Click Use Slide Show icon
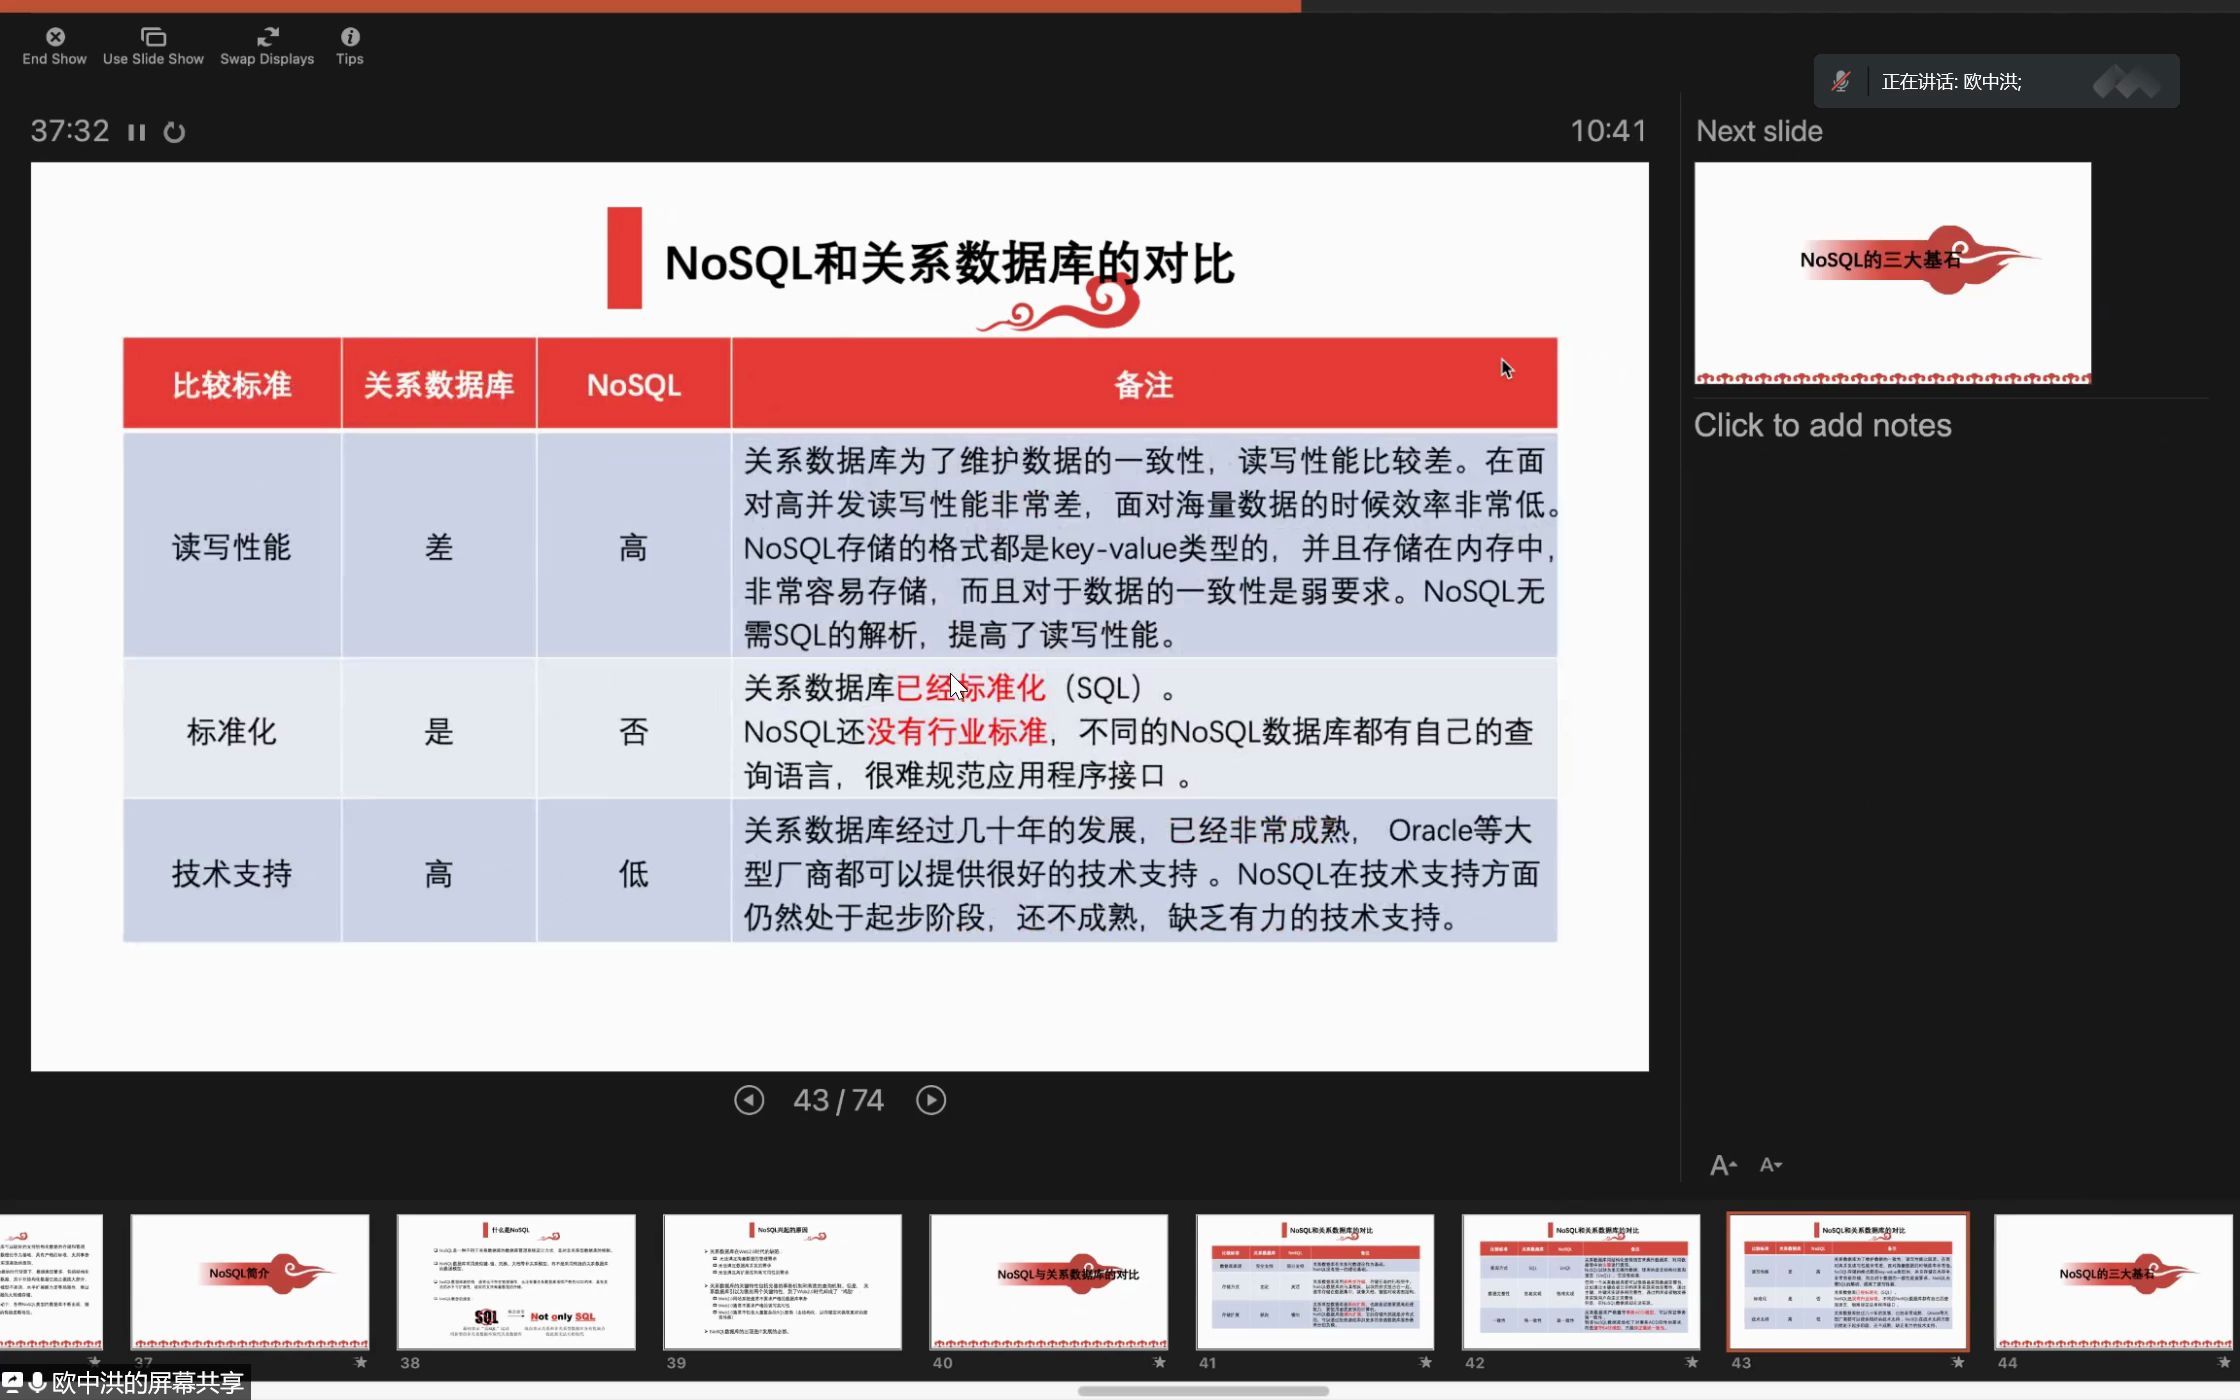 [153, 38]
